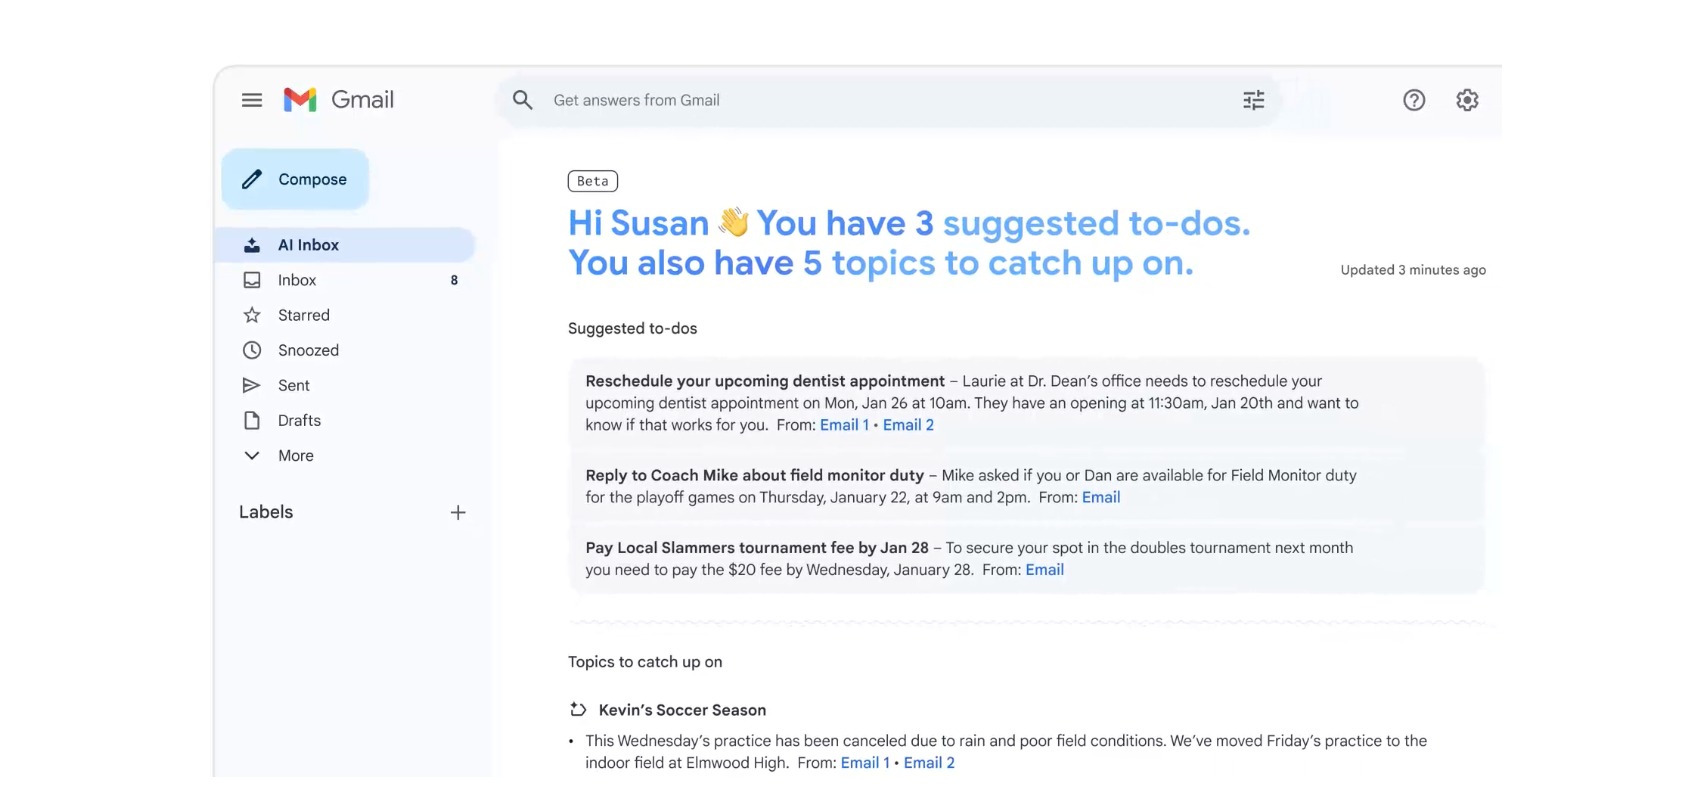This screenshot has width=1684, height=794.
Task: Open the main menu hamburger icon
Action: coord(252,100)
